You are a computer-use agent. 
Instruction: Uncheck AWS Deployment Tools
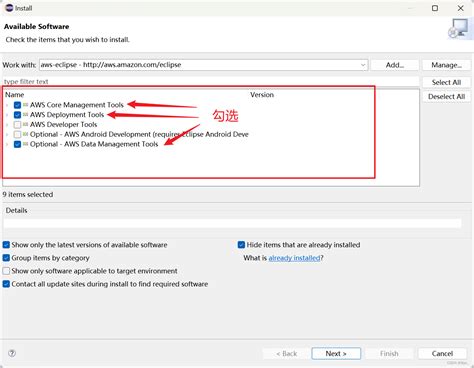17,115
